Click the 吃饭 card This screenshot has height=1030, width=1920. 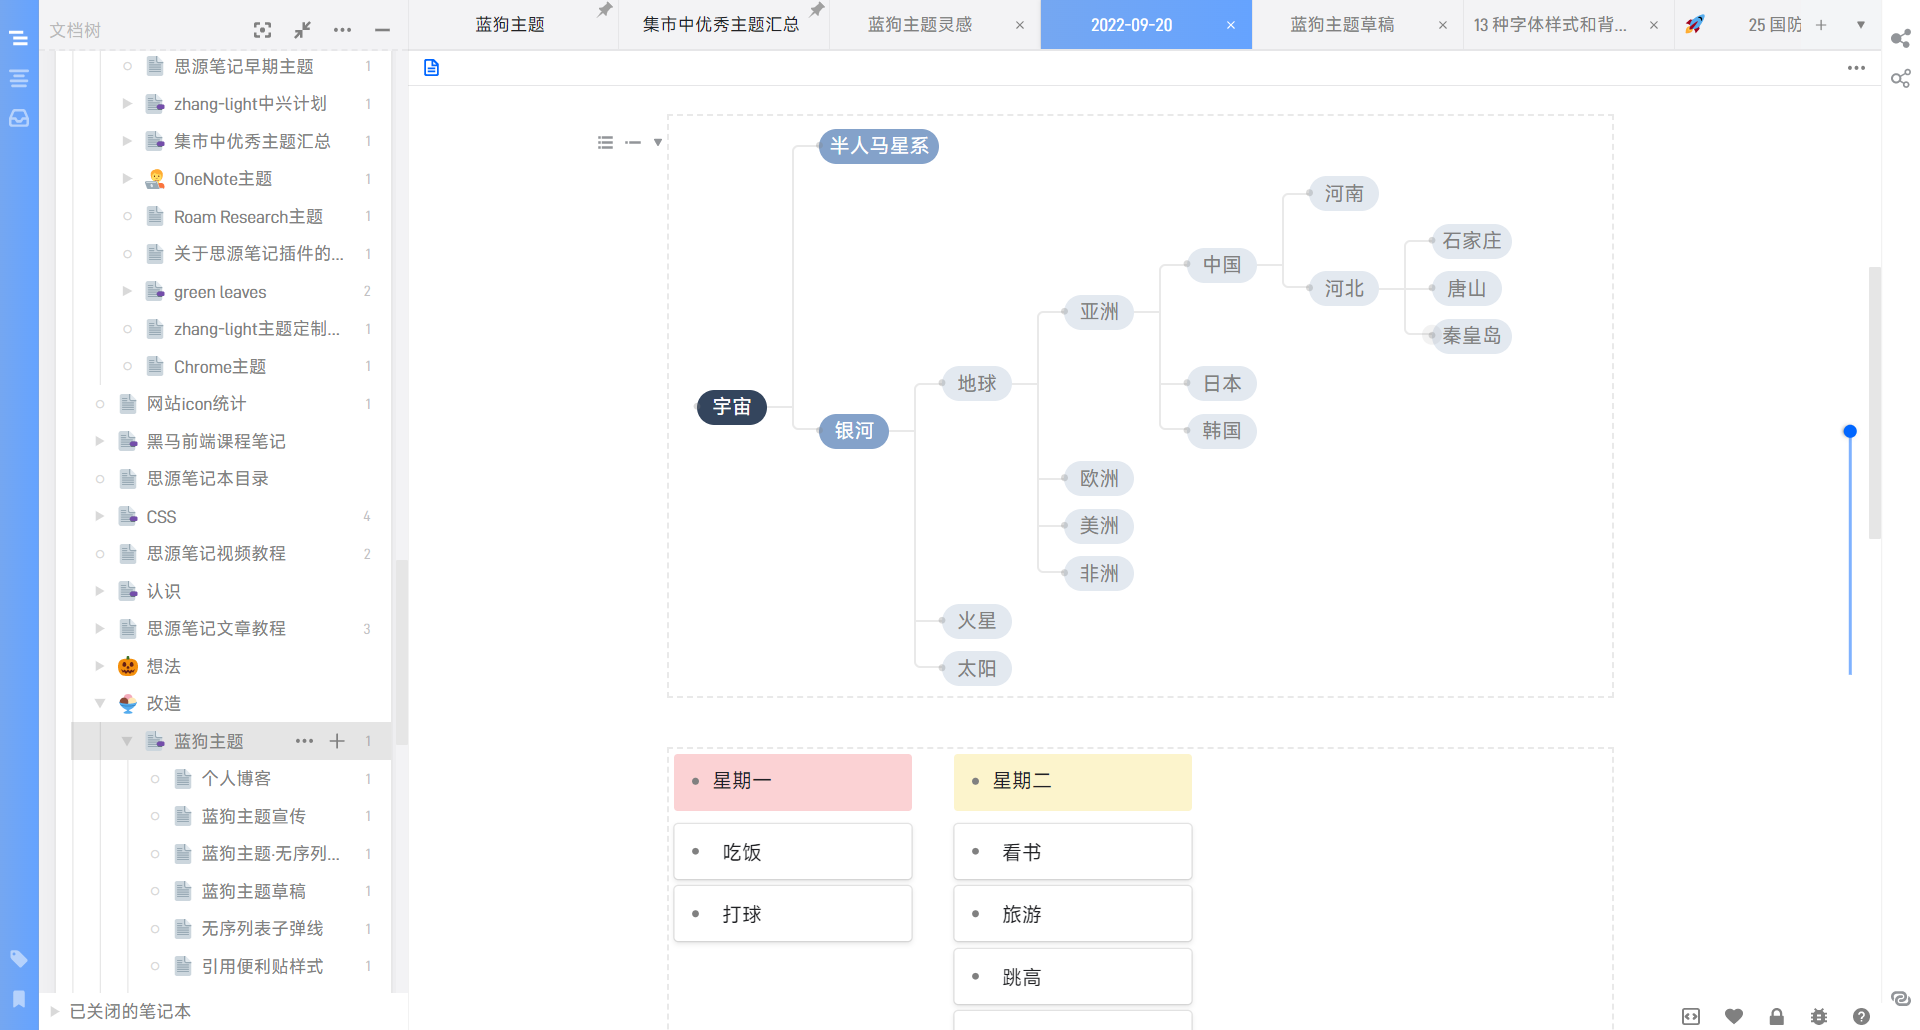[793, 852]
